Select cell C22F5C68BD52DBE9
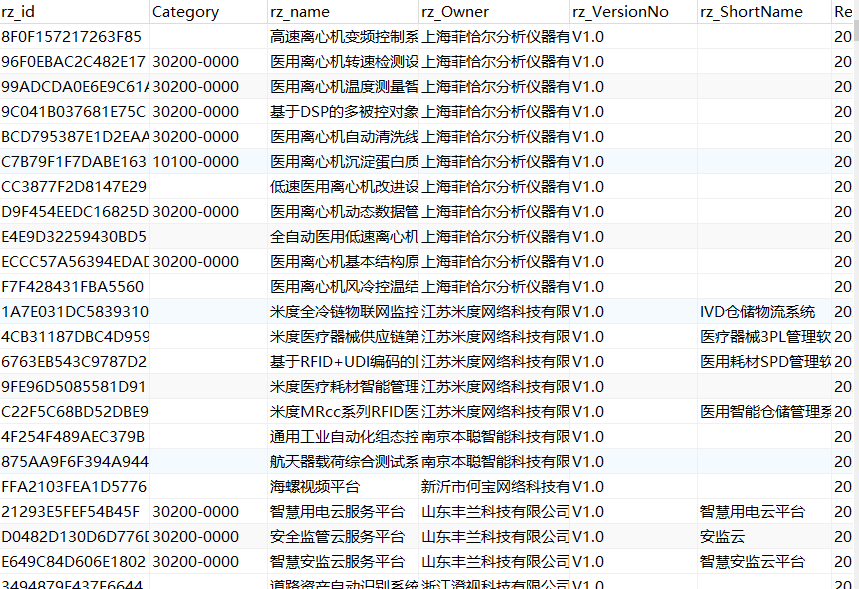859x589 pixels. tap(74, 412)
